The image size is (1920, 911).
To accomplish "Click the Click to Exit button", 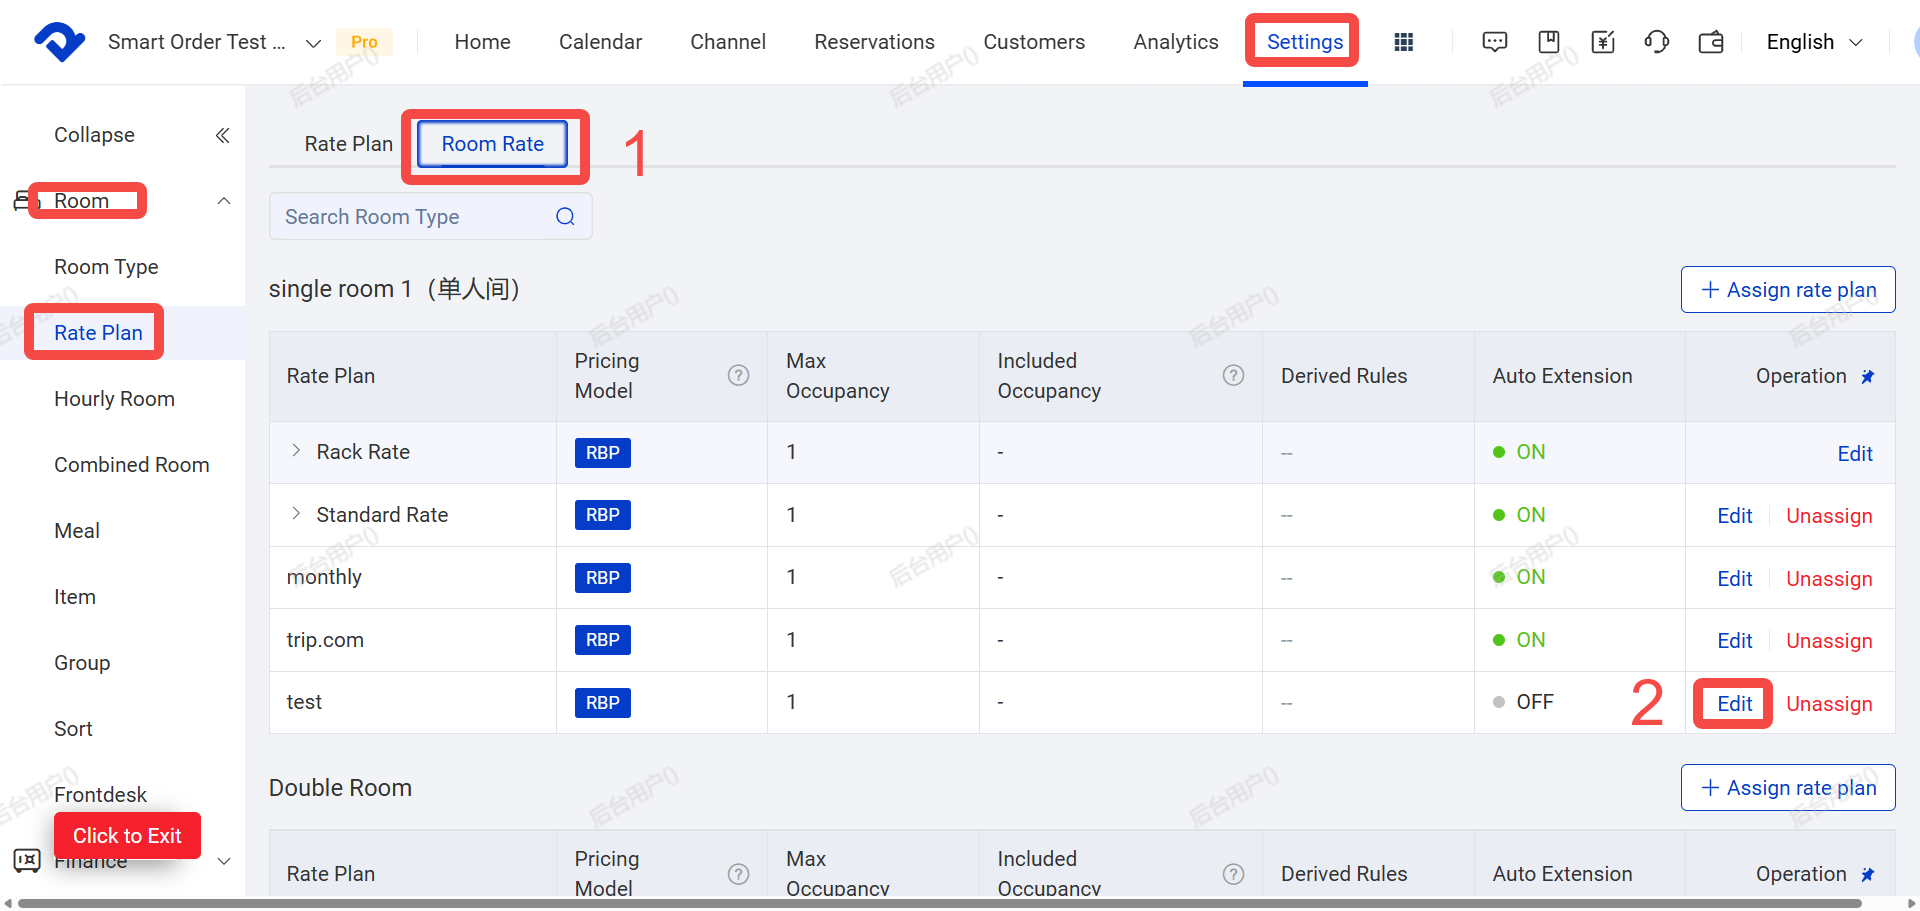I will point(127,836).
